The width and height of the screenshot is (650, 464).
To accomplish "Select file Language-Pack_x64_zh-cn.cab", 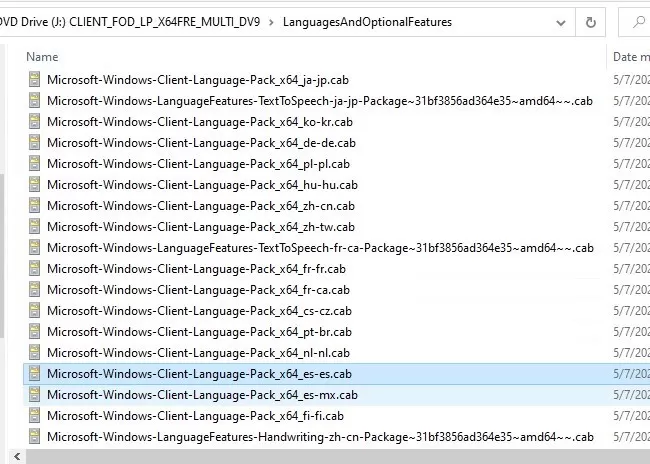I will [201, 206].
